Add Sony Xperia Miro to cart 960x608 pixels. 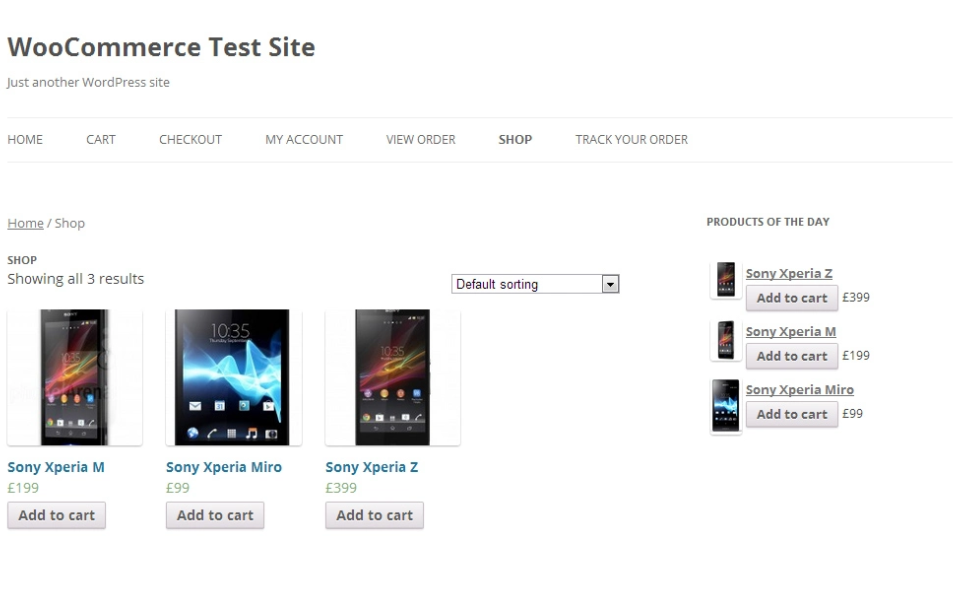pyautogui.click(x=214, y=515)
